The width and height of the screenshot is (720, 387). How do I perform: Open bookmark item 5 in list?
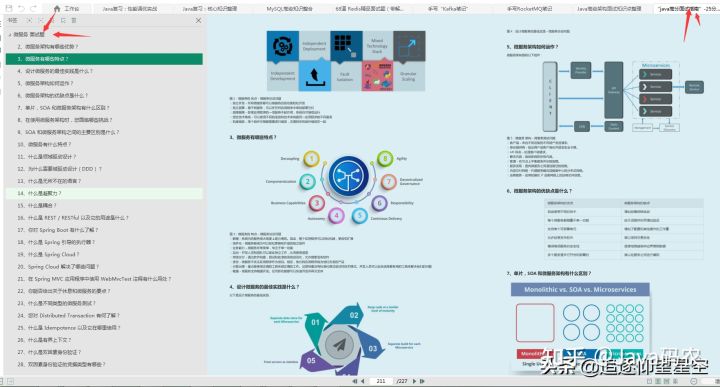pos(45,83)
